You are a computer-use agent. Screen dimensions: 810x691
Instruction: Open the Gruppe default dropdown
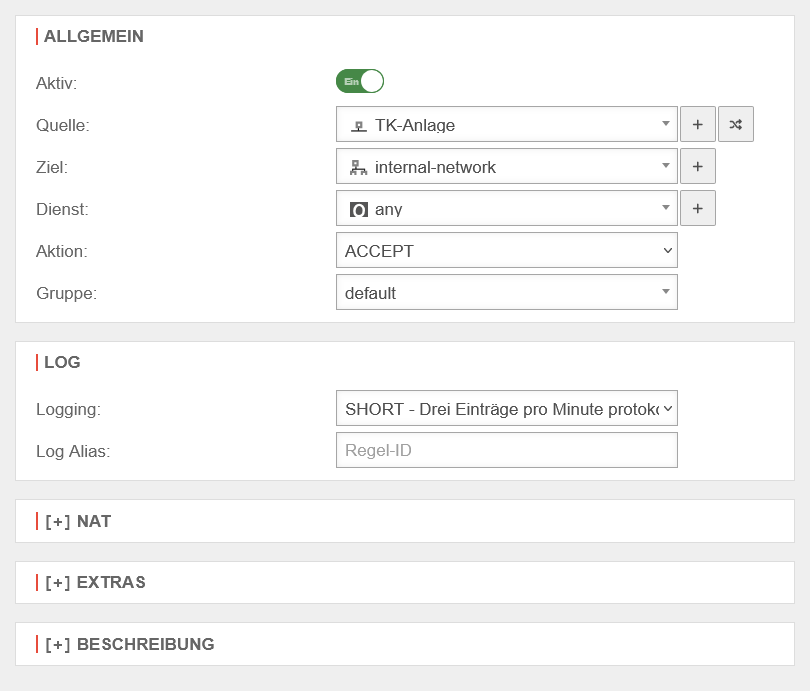(507, 293)
